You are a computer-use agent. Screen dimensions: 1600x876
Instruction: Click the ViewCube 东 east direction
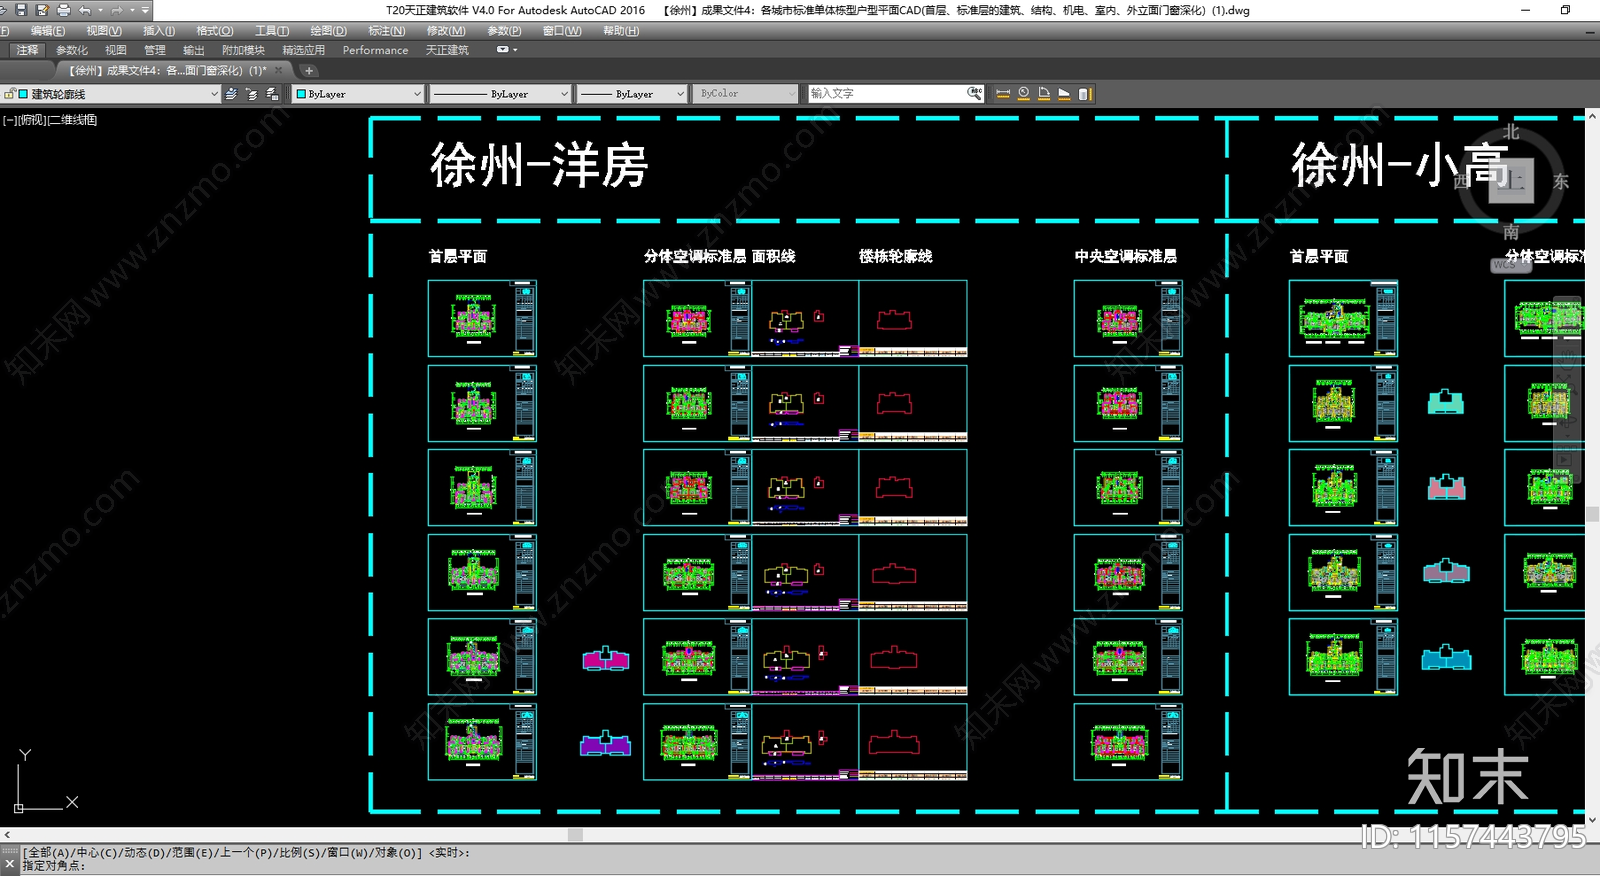(1561, 182)
